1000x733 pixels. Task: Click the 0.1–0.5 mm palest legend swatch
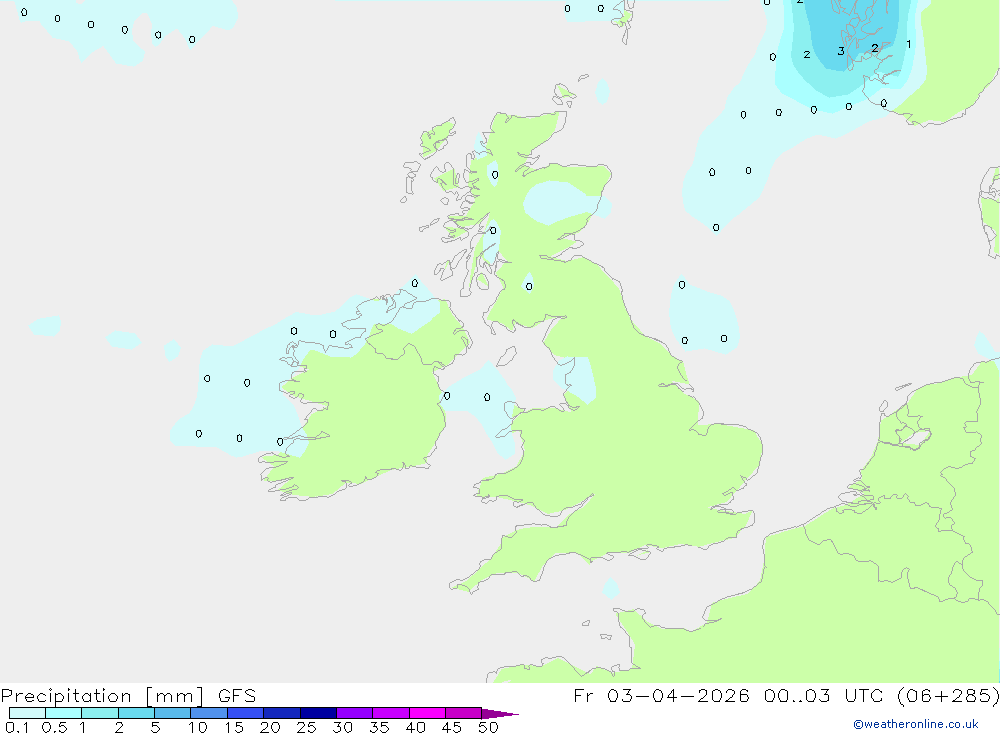27,713
